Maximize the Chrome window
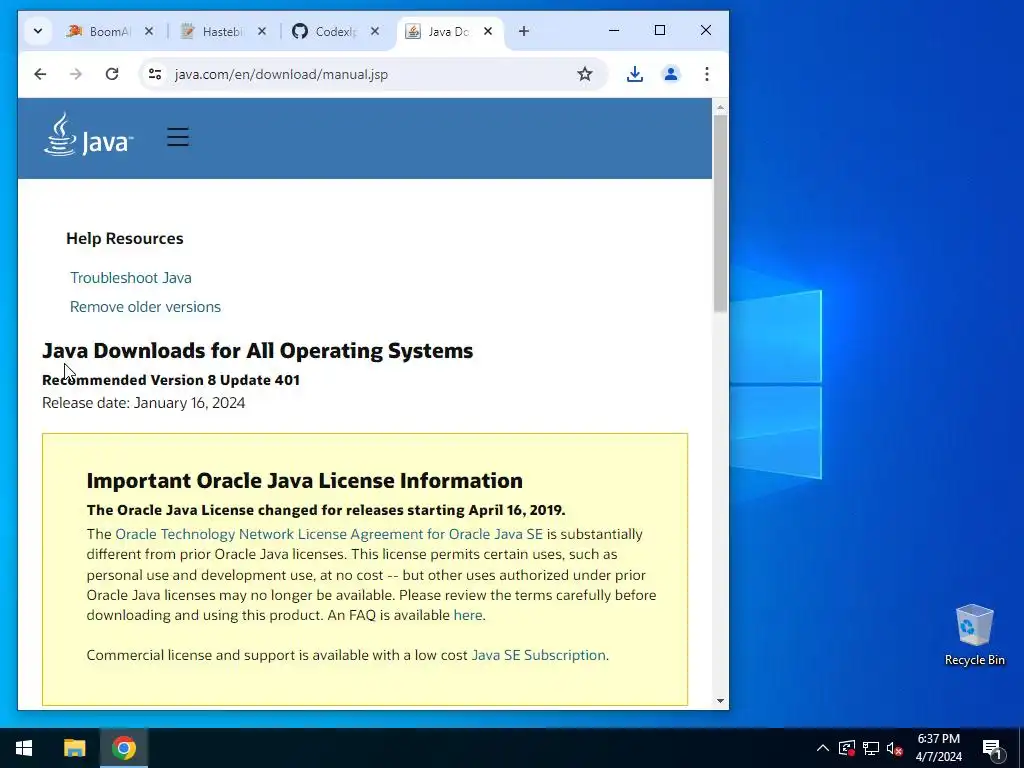The height and width of the screenshot is (768, 1024). click(x=660, y=31)
